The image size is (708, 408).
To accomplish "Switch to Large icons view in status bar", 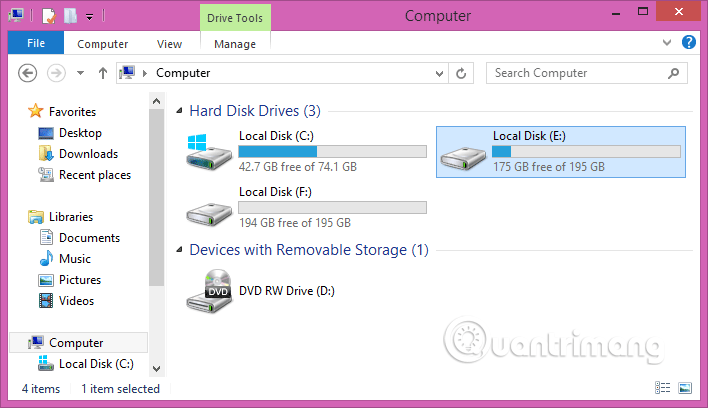I will pos(684,388).
